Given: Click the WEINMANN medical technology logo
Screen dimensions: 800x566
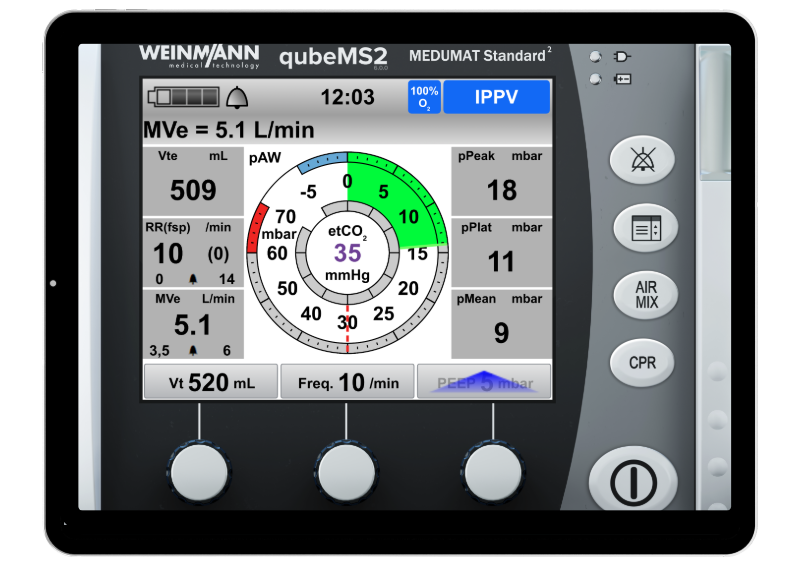Looking at the screenshot, I should click(199, 56).
